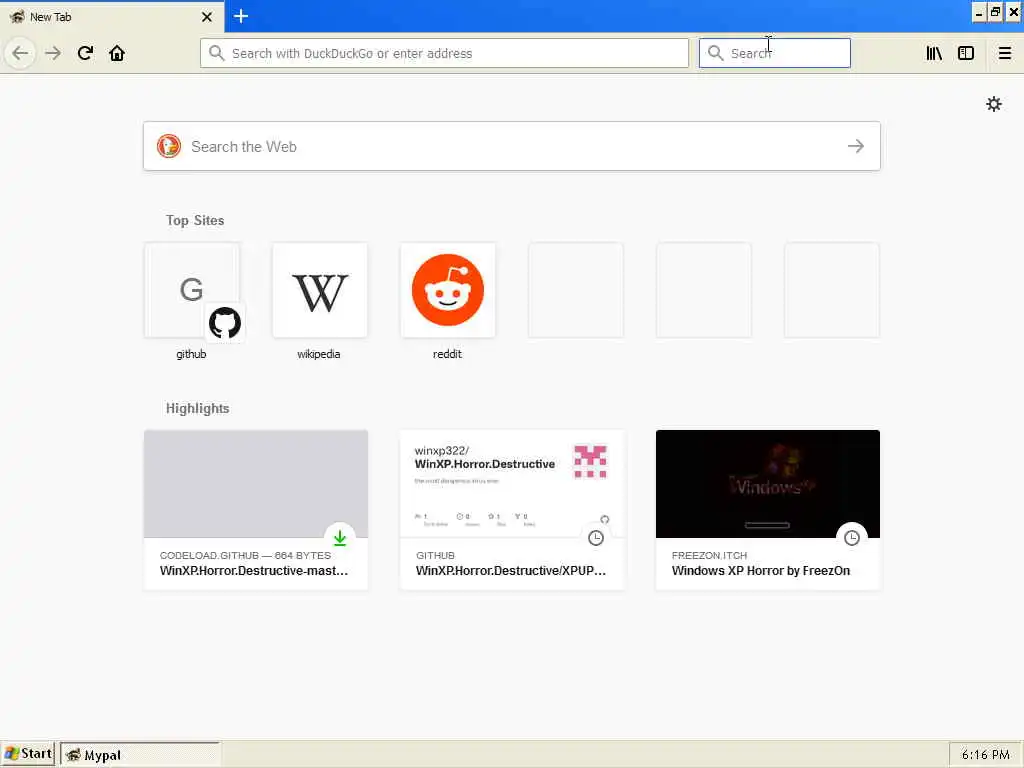This screenshot has width=1024, height=768.
Task: Click the 6:16 PM taskbar clock
Action: coord(985,755)
